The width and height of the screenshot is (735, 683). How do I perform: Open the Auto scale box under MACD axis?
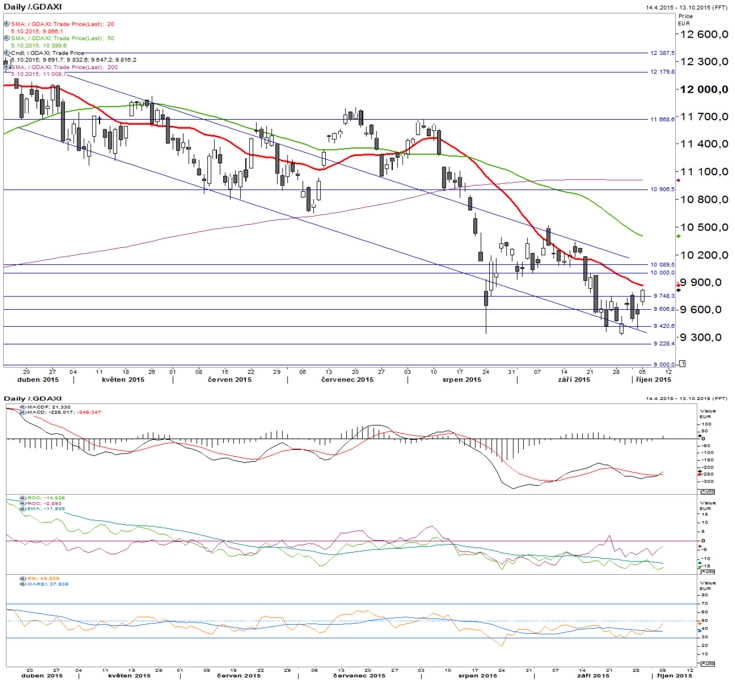tap(707, 491)
